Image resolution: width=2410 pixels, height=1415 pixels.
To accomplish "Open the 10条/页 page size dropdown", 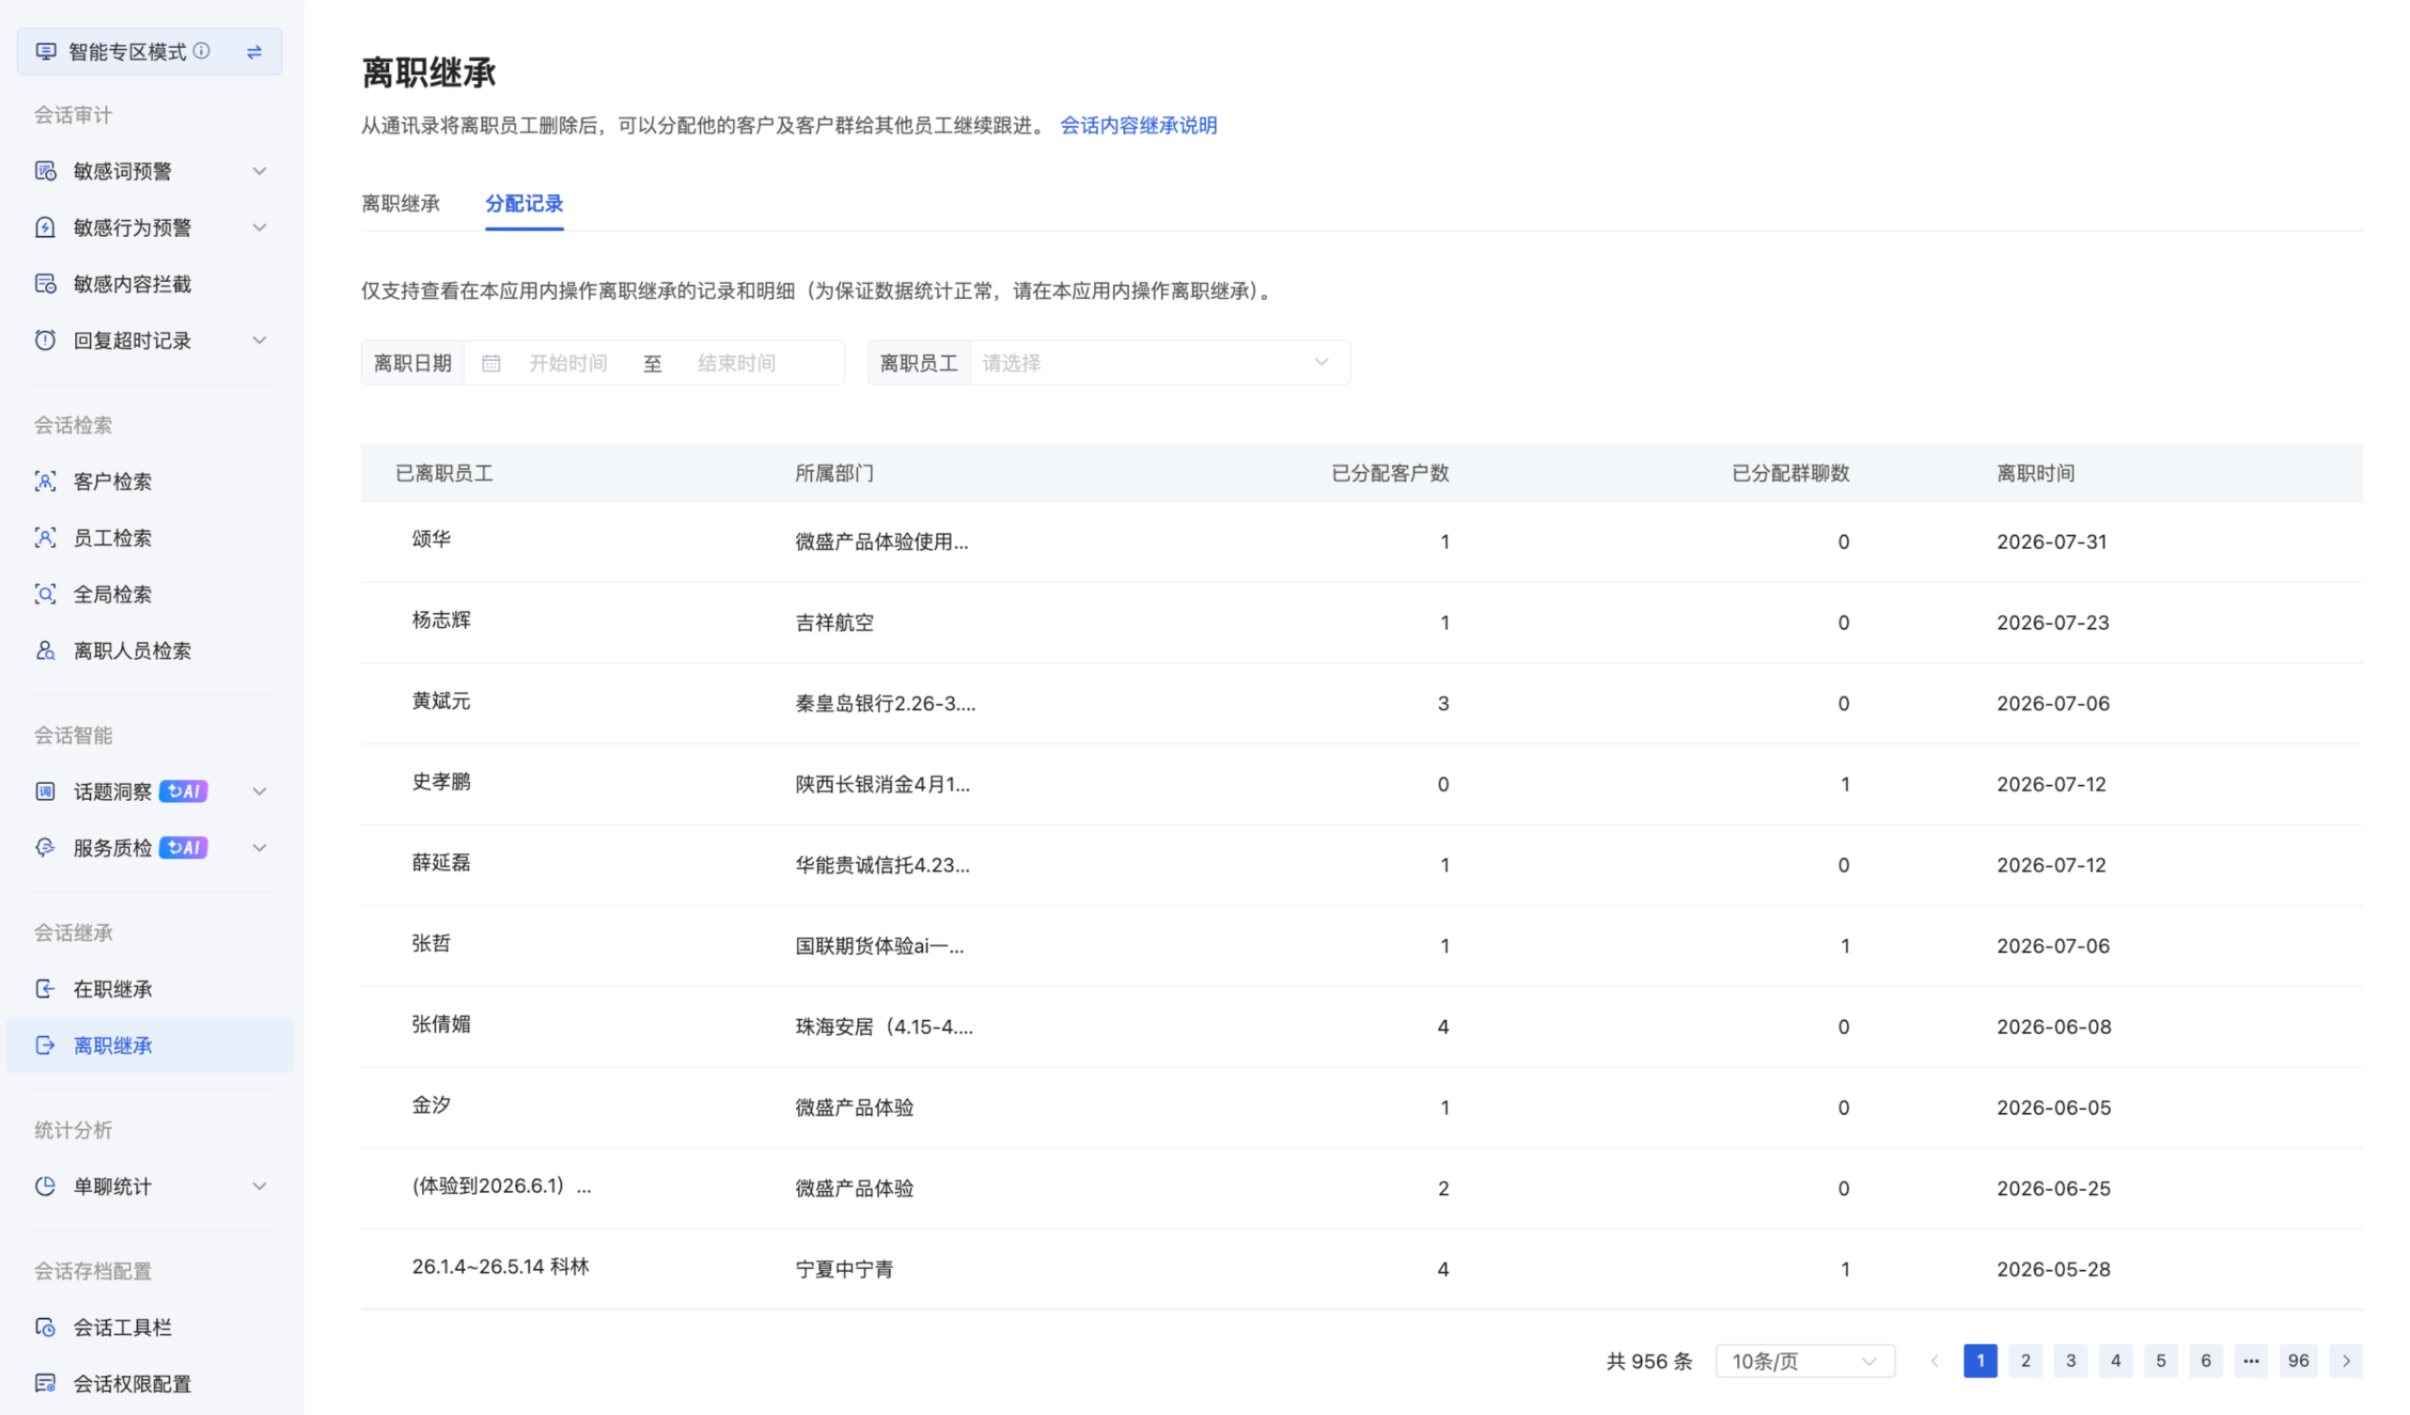I will [x=1805, y=1361].
